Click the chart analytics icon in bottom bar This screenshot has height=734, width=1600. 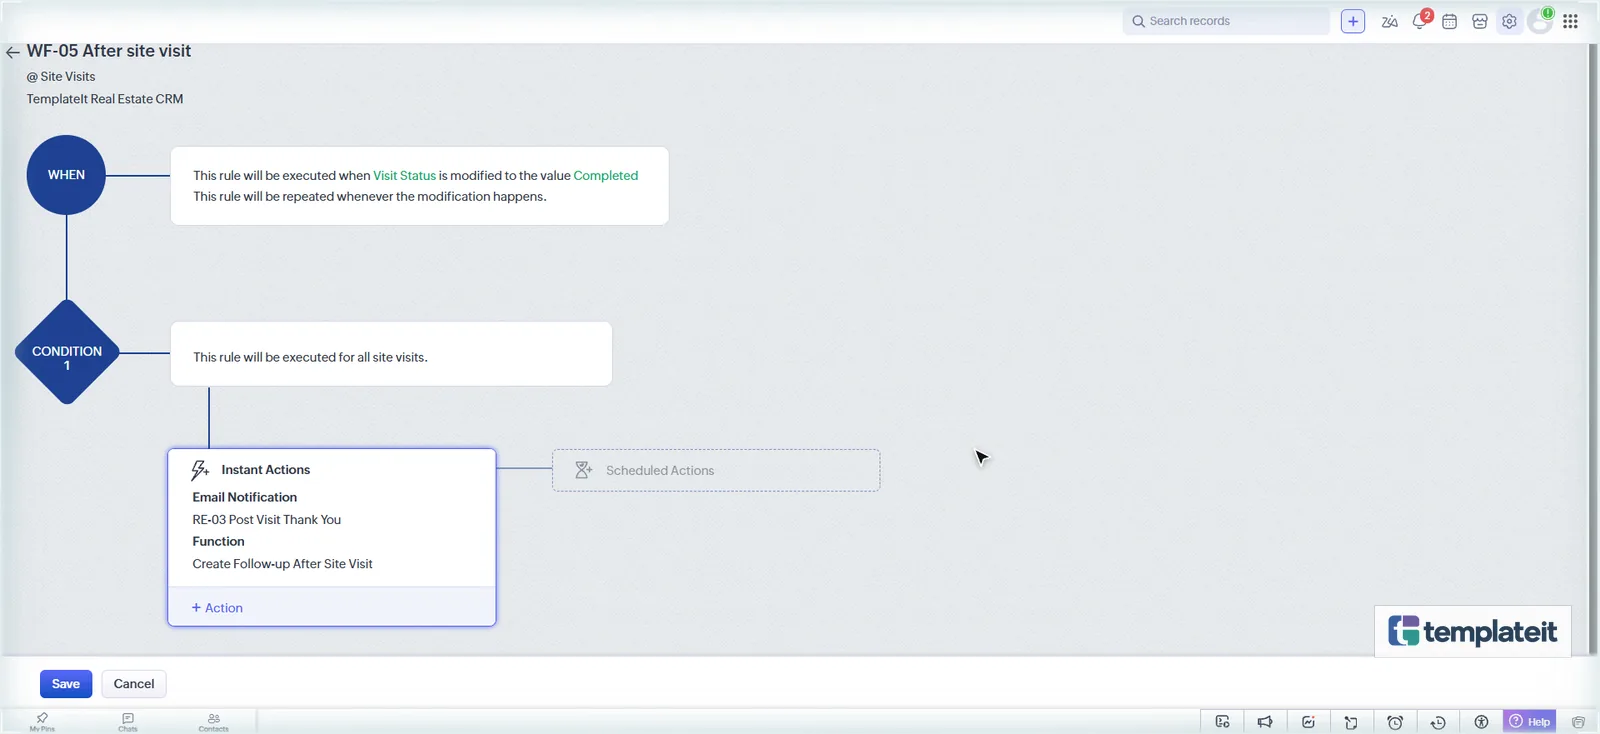(x=1308, y=722)
